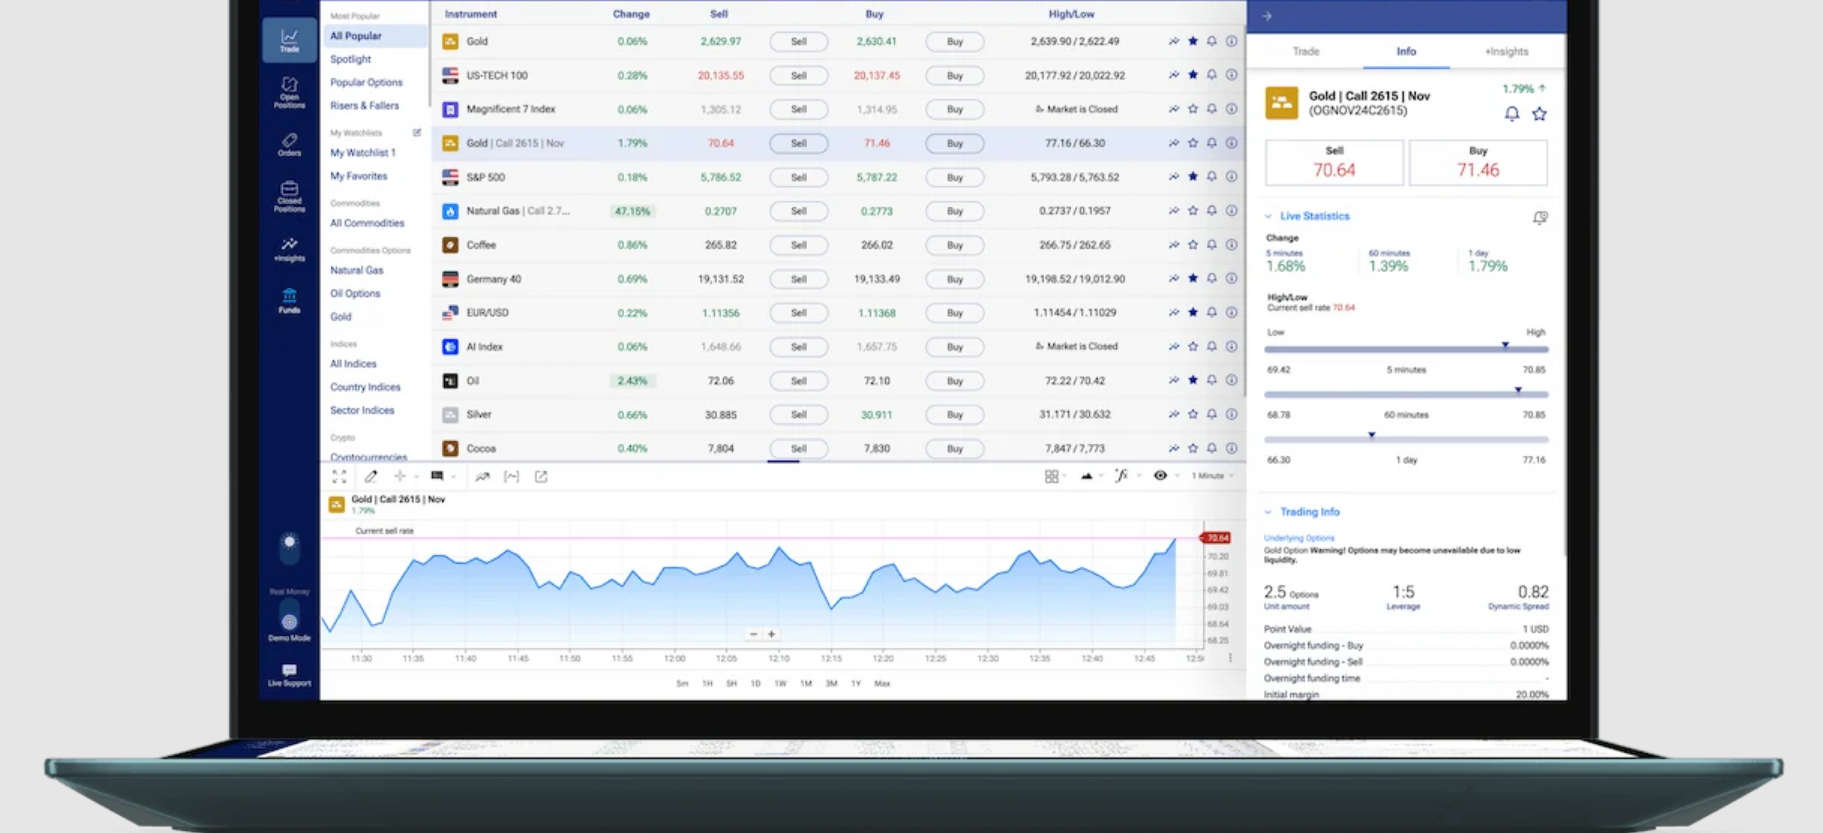Open the 1 Minute interval dropdown
This screenshot has width=1823, height=833.
click(x=1211, y=476)
